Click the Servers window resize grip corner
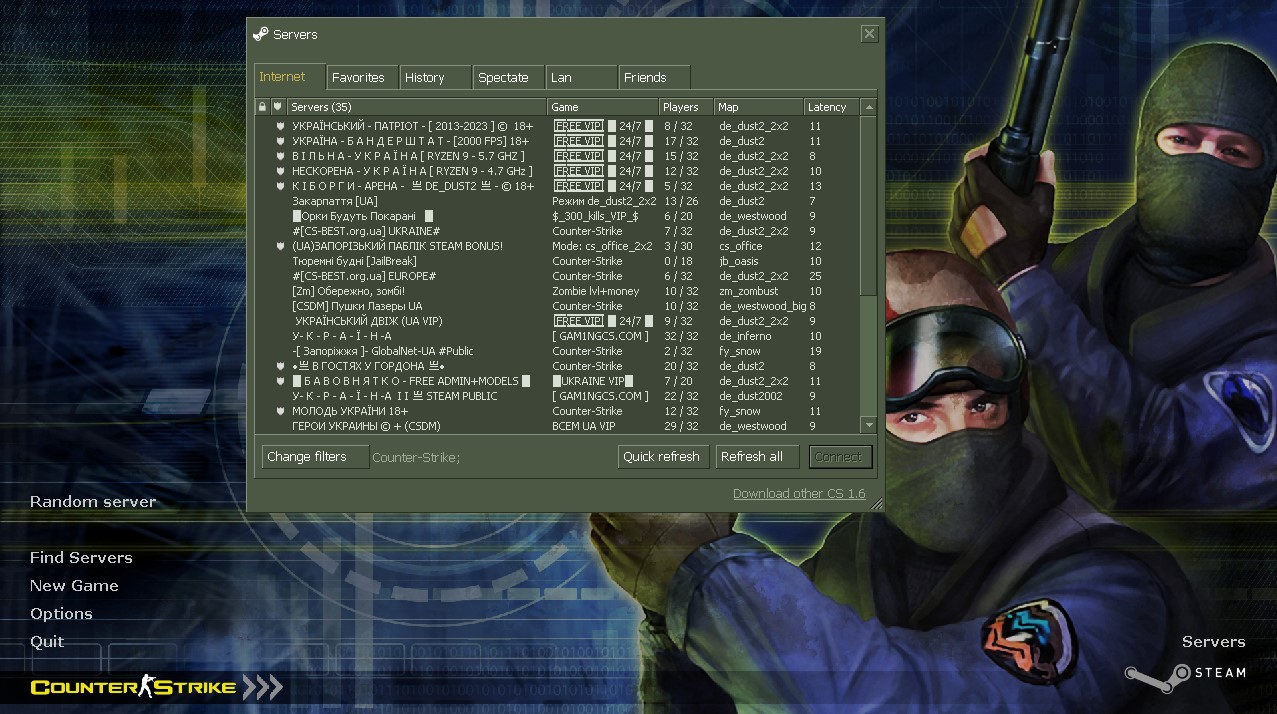 pos(876,505)
